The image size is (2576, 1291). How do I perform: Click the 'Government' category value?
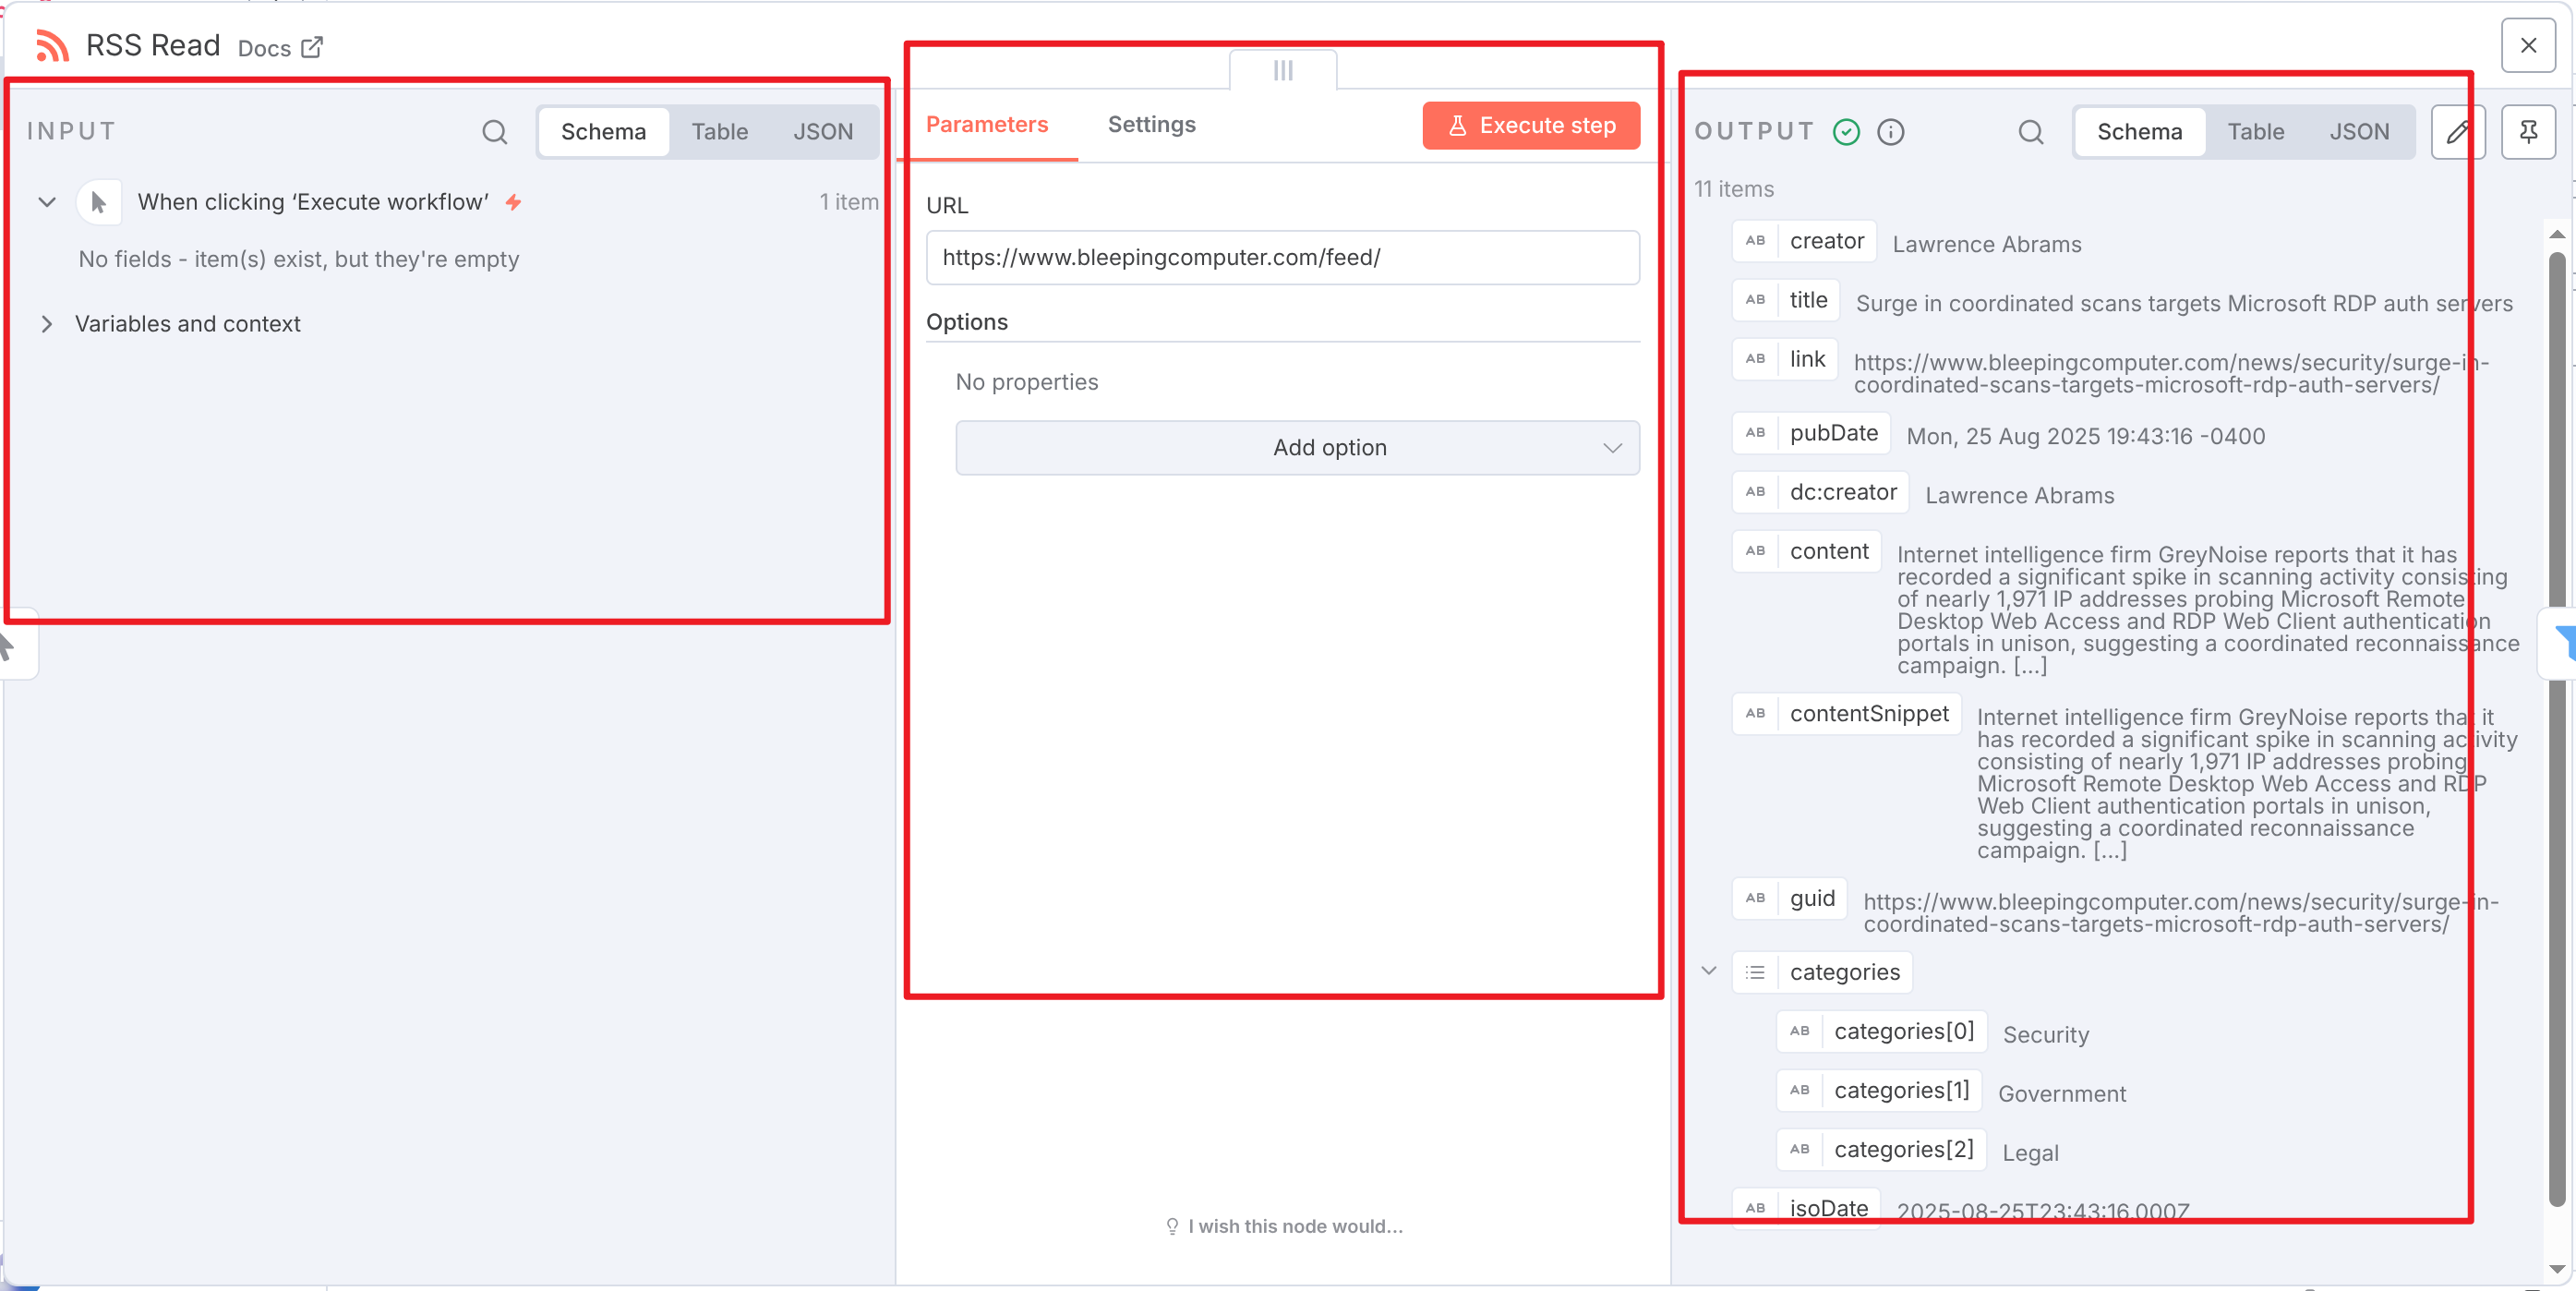tap(2061, 1094)
